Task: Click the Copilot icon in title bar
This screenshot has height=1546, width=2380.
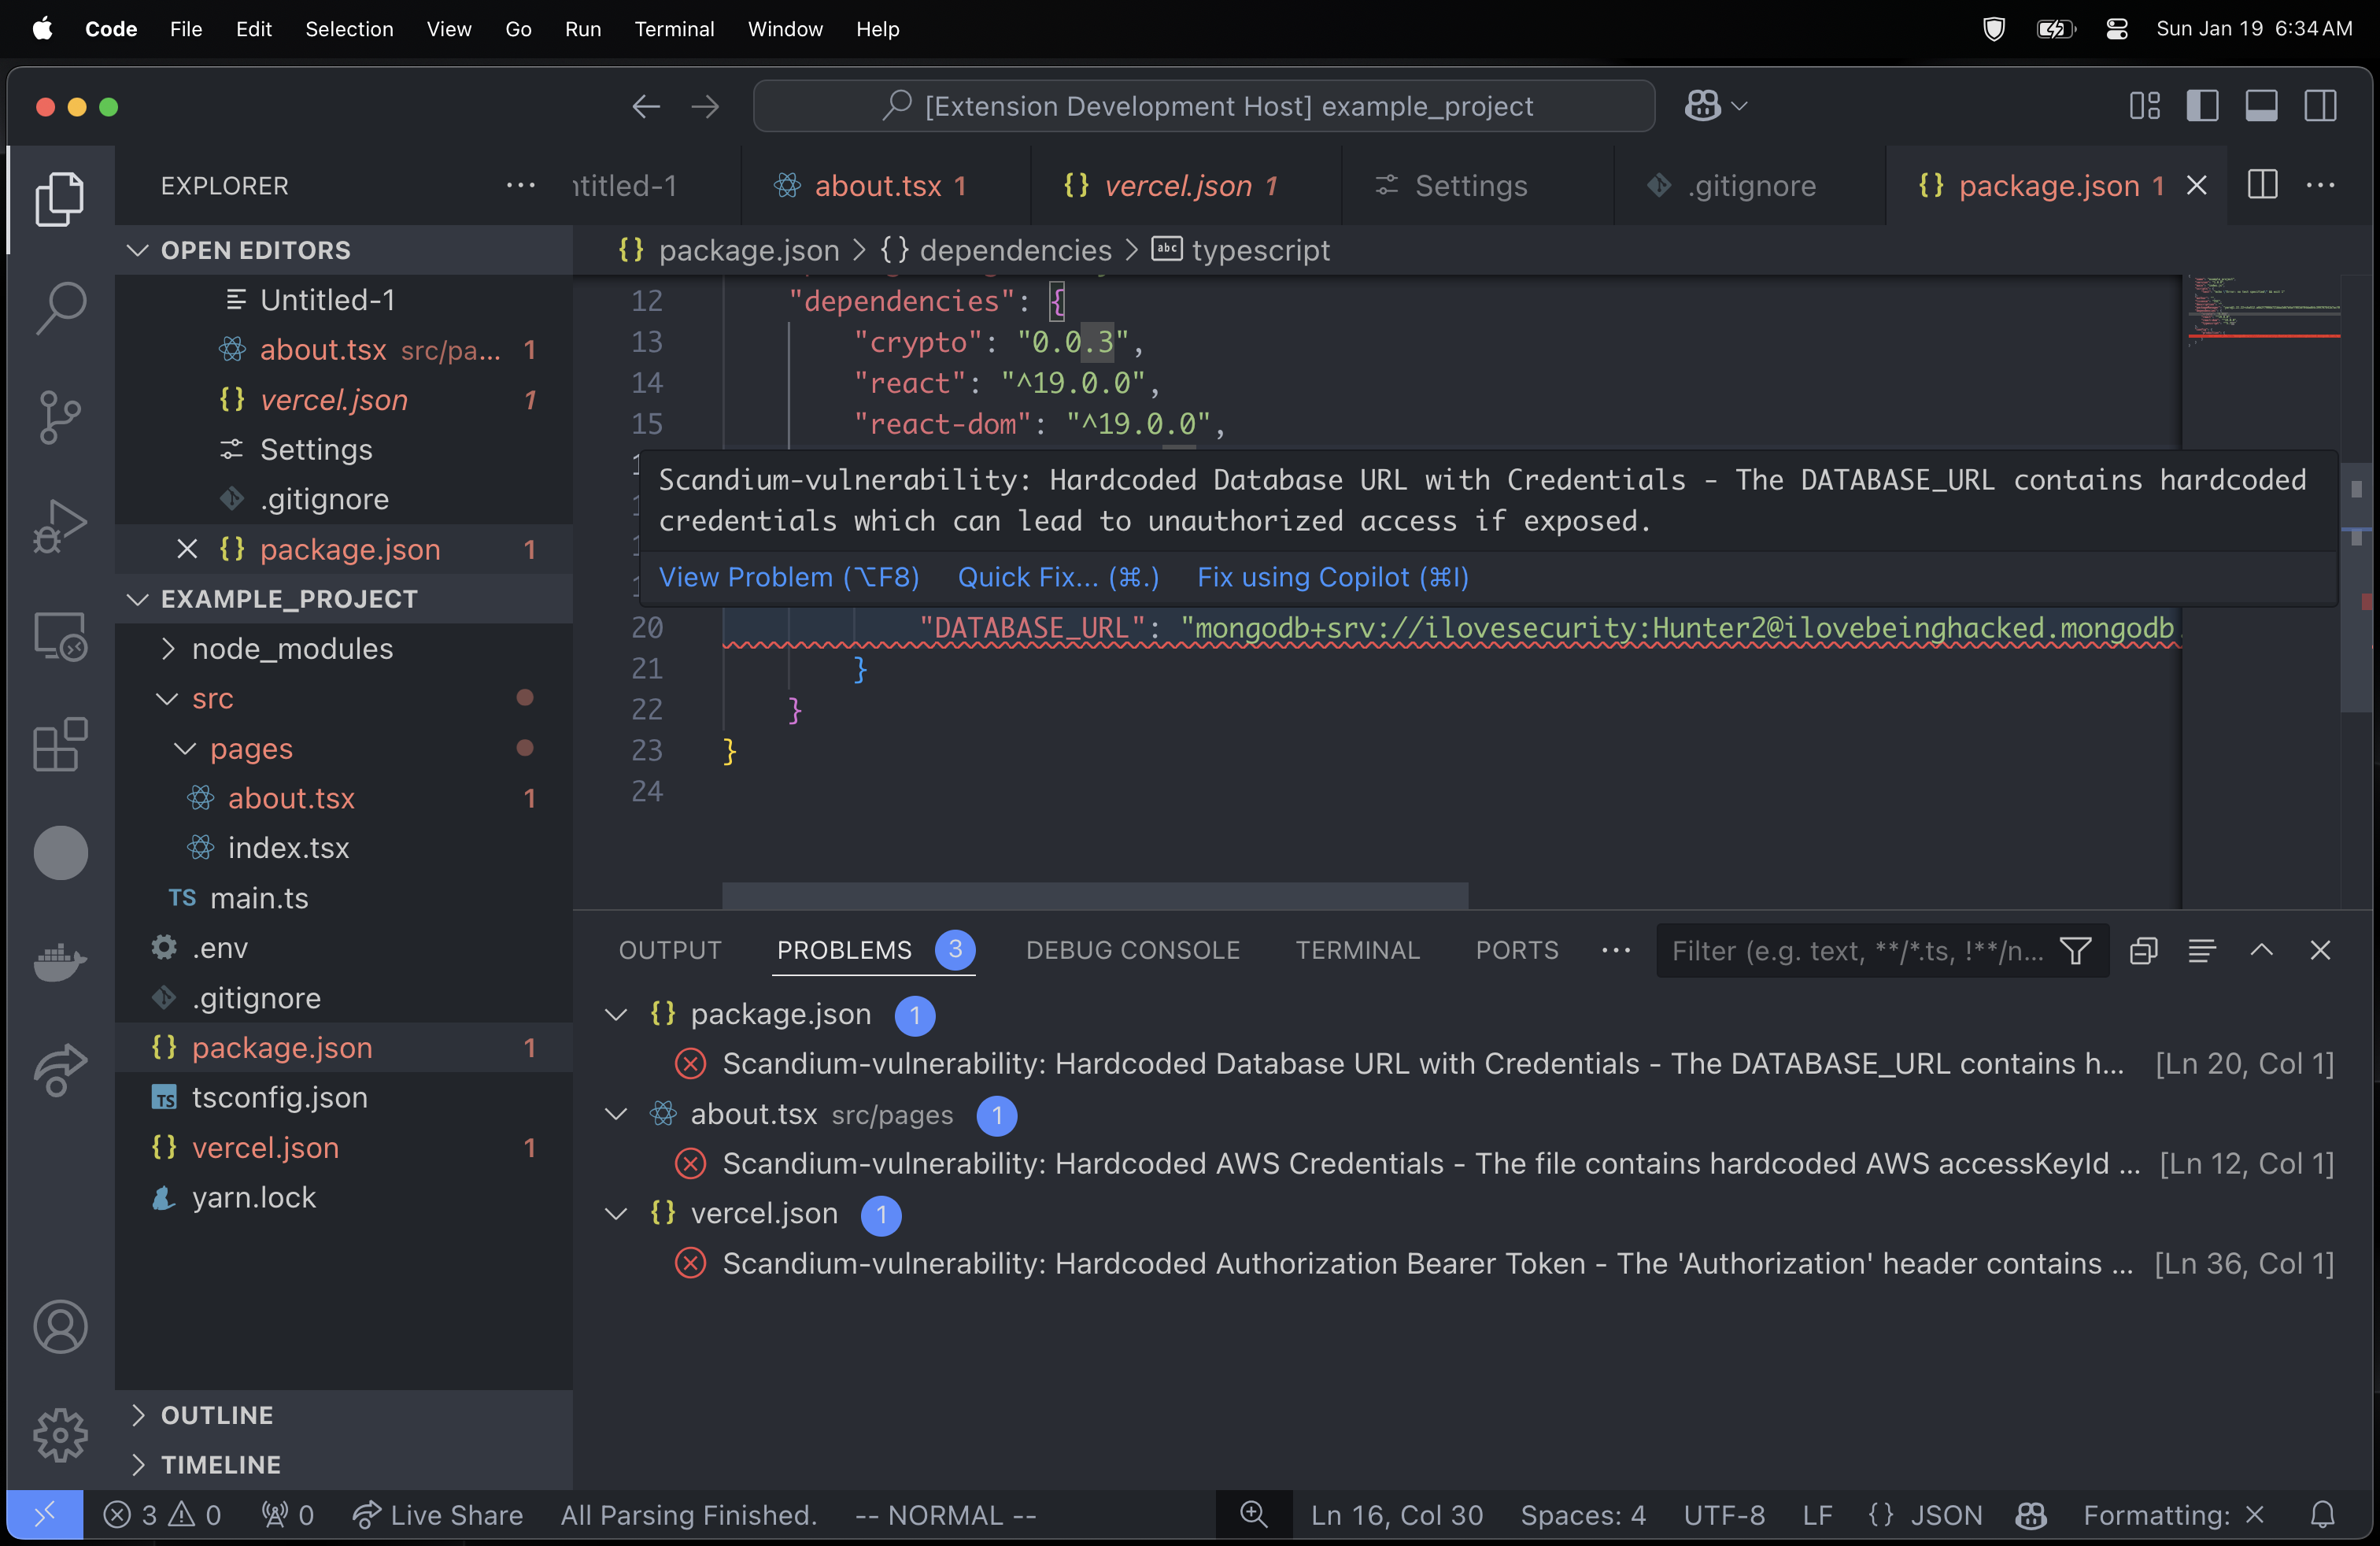Action: [1702, 106]
